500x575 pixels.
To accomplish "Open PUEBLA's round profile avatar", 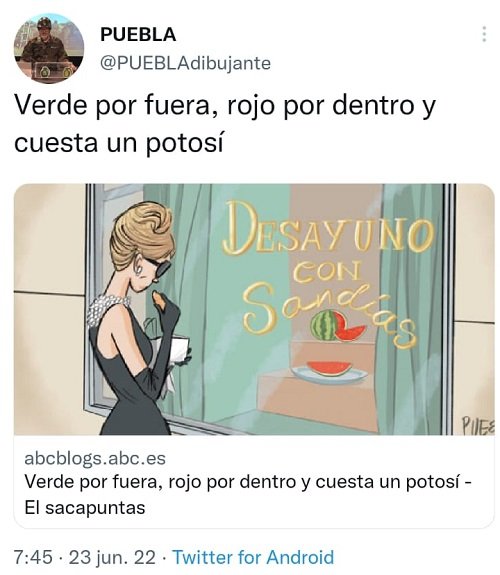I will 49,49.
